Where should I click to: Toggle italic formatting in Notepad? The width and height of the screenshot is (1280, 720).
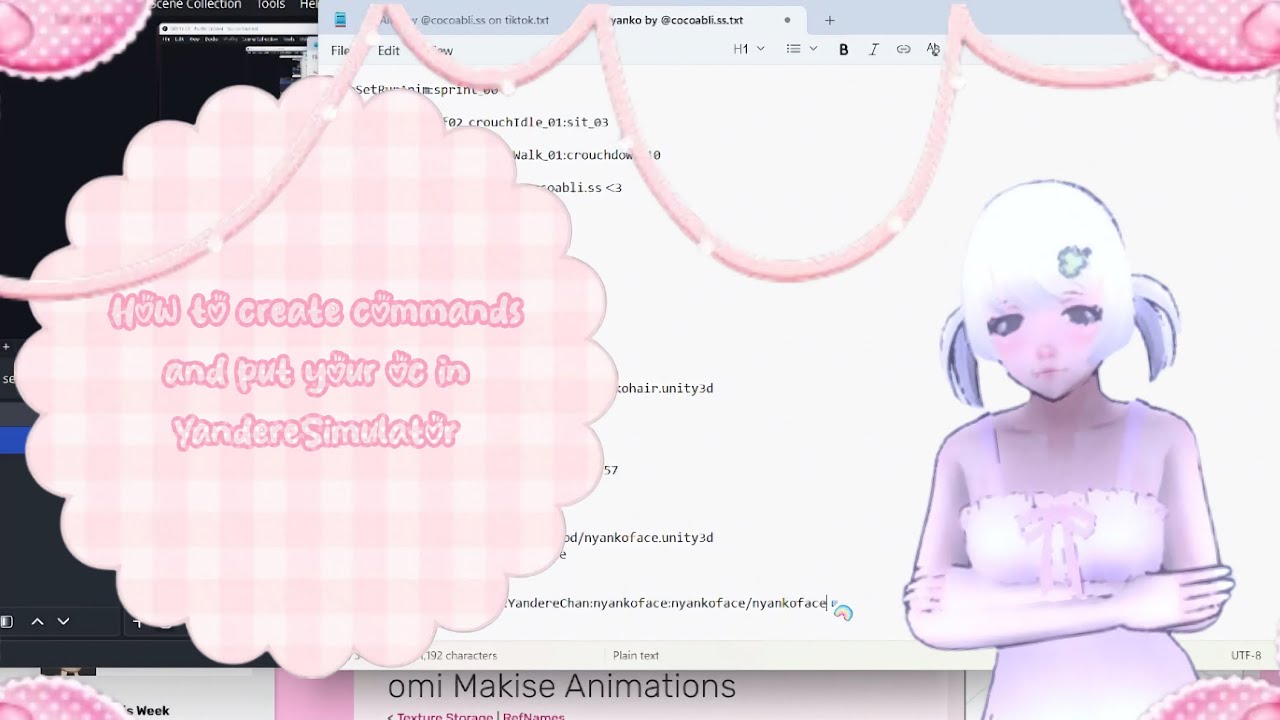[873, 49]
